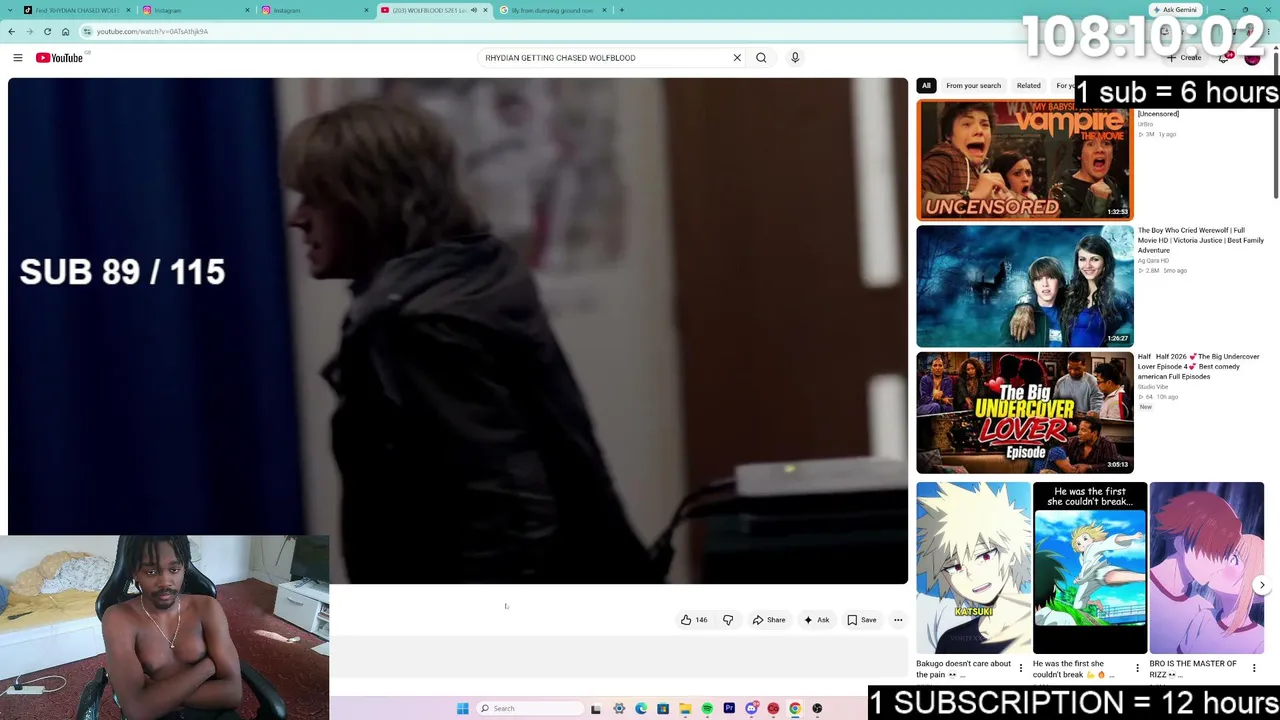This screenshot has height=720, width=1280.
Task: Clear the YouTube search query
Action: tap(737, 58)
